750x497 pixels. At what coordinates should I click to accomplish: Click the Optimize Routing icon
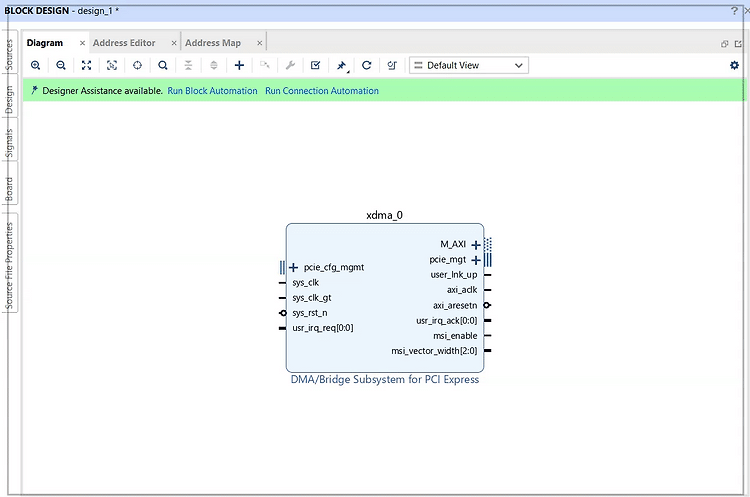(x=392, y=66)
